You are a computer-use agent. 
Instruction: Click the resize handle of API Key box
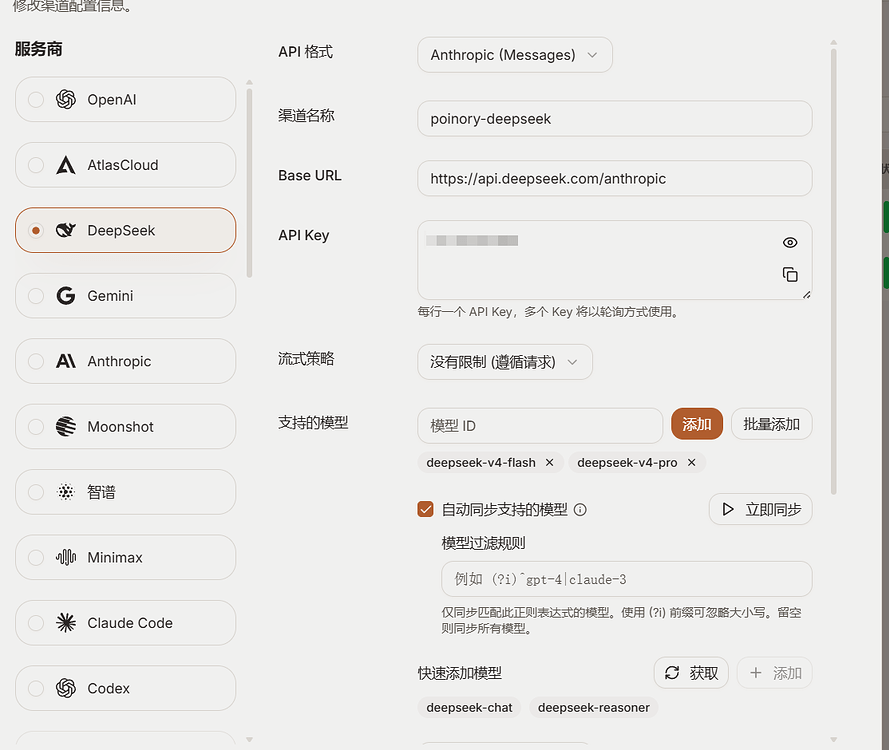click(806, 294)
